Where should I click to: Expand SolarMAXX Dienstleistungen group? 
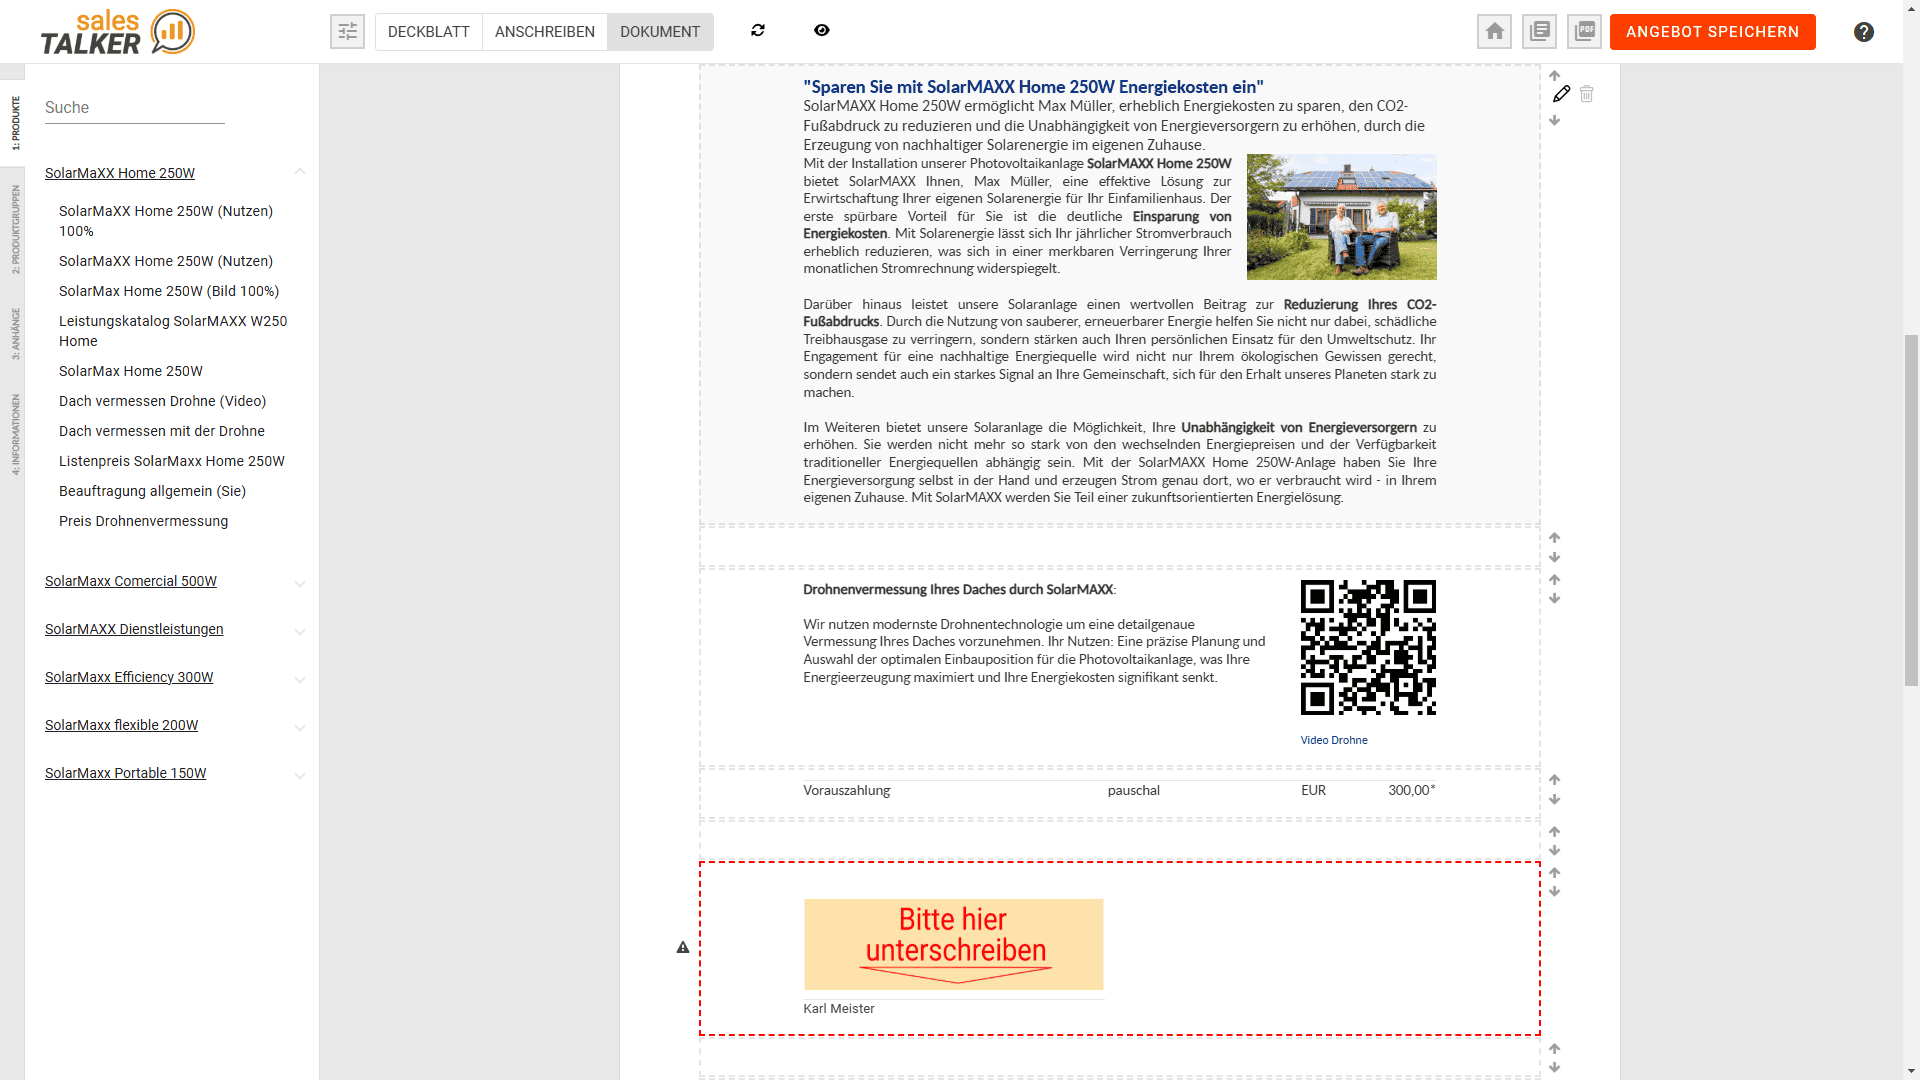tap(300, 631)
